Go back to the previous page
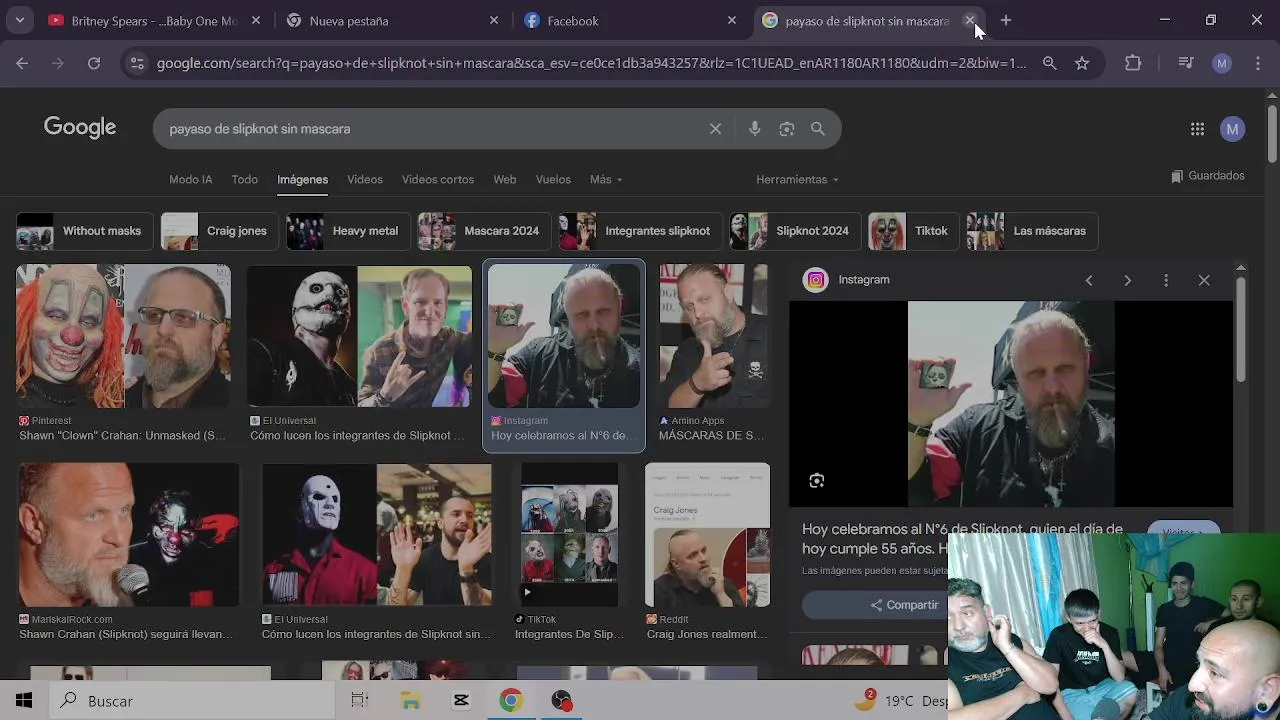The height and width of the screenshot is (720, 1280). [x=22, y=63]
